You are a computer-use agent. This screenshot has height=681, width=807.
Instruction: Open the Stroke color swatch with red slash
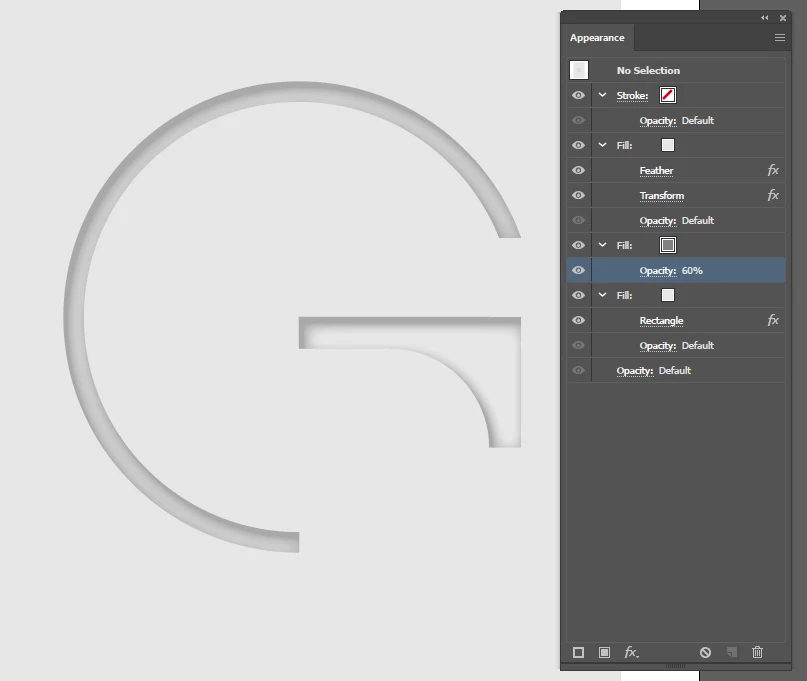pyautogui.click(x=668, y=95)
